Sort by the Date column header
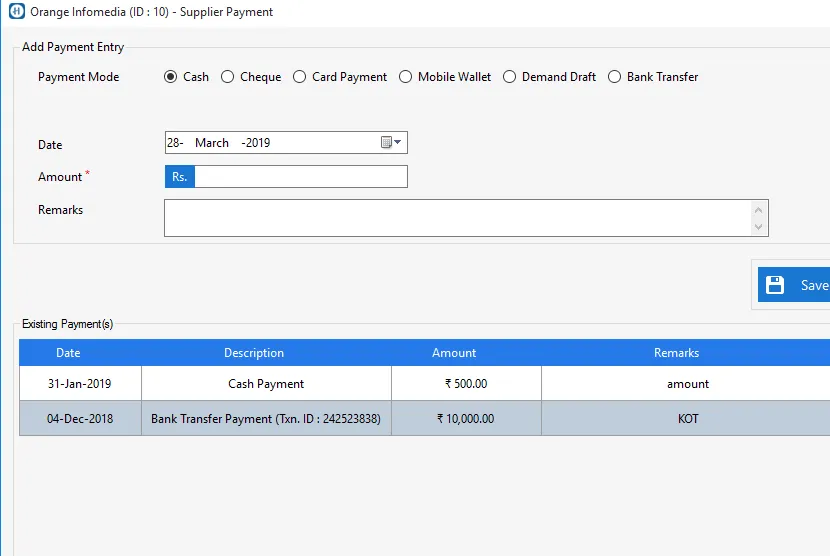This screenshot has width=830, height=556. pyautogui.click(x=68, y=353)
